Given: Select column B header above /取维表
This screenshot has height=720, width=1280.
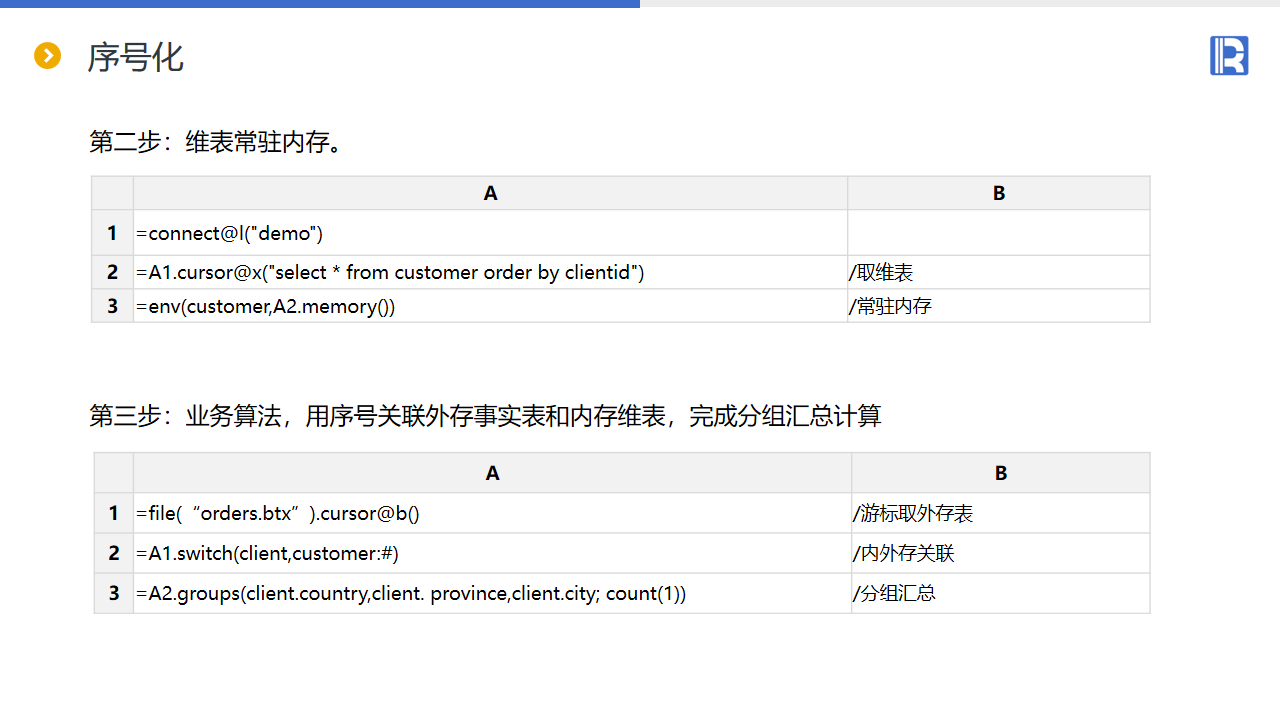Looking at the screenshot, I should (x=998, y=193).
